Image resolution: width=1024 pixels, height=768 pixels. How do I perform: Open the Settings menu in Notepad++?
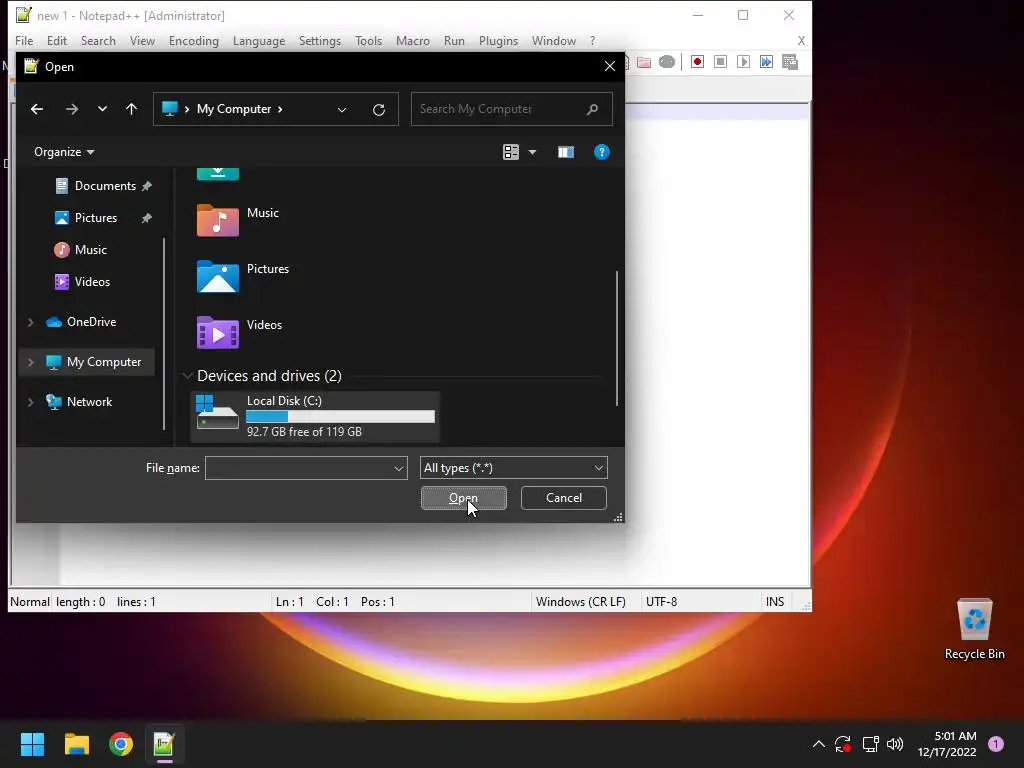coord(320,40)
